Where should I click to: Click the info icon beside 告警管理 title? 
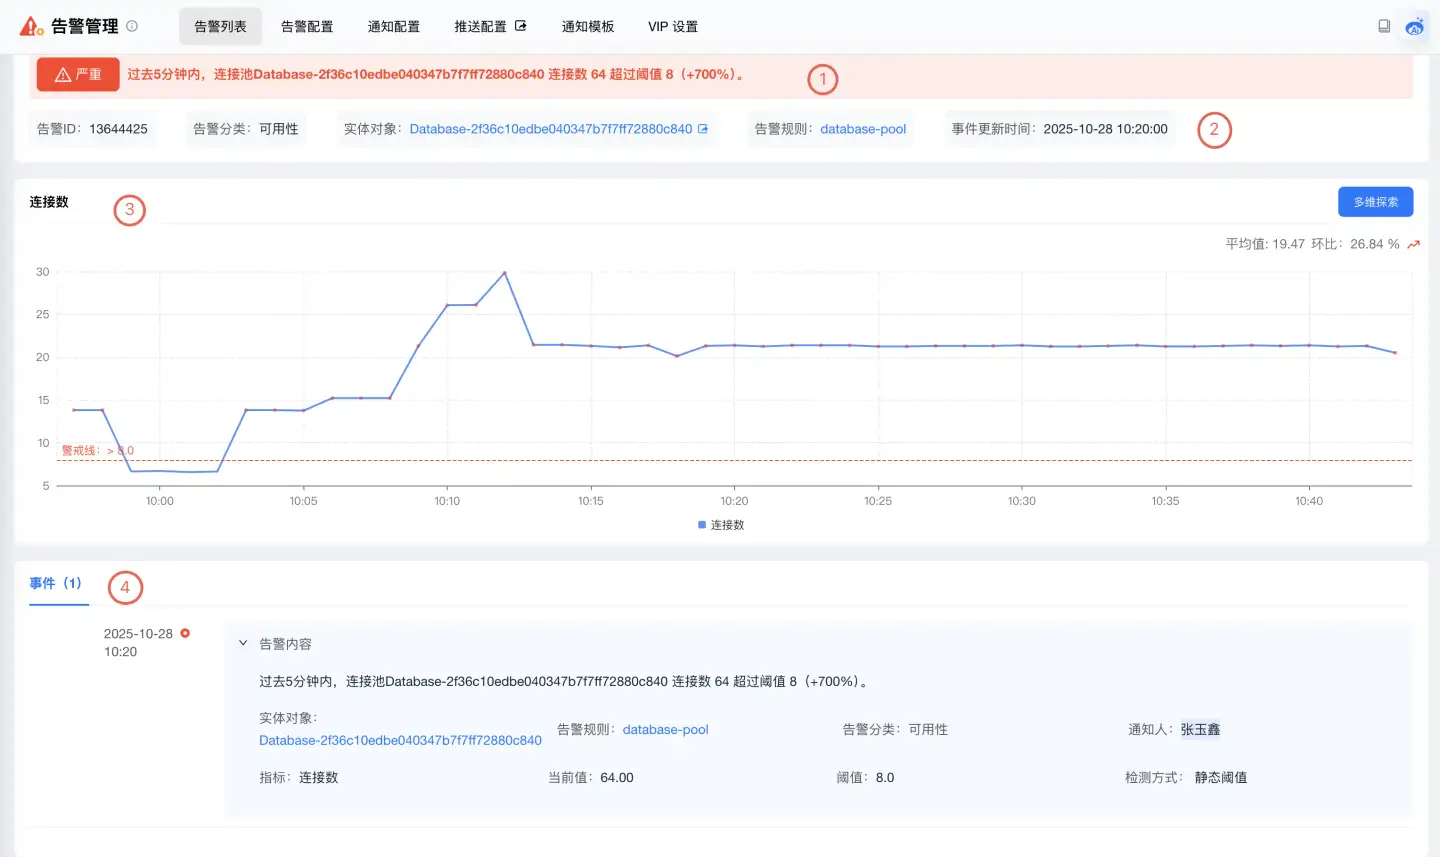coord(132,26)
